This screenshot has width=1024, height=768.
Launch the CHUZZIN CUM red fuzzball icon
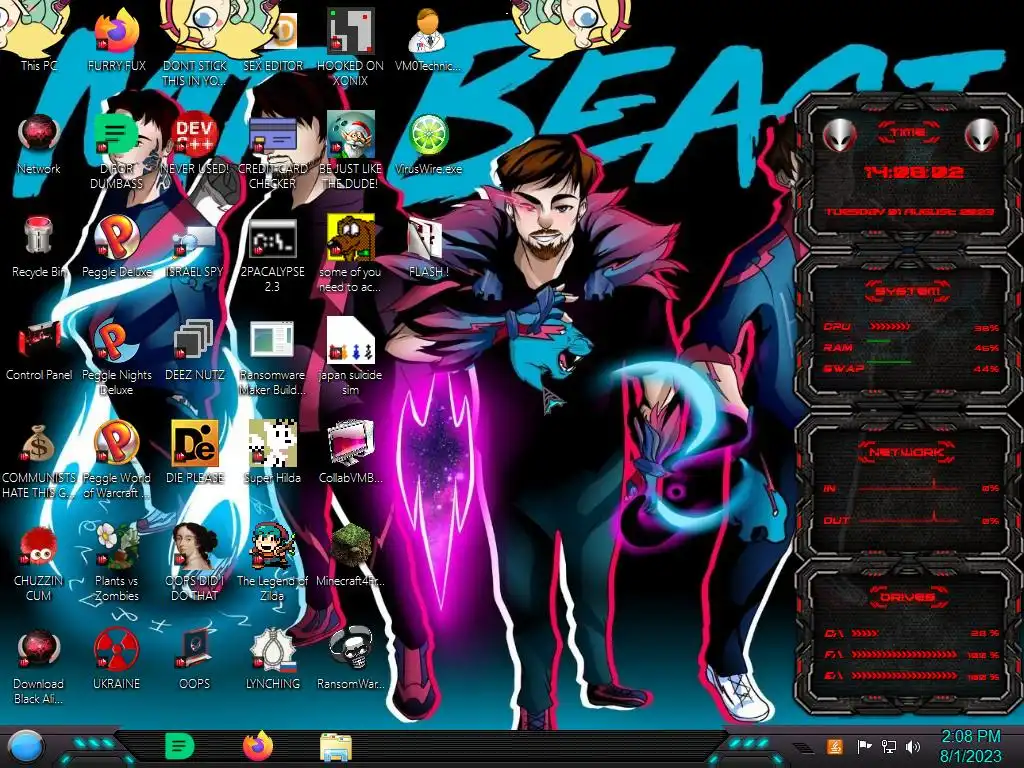click(39, 563)
